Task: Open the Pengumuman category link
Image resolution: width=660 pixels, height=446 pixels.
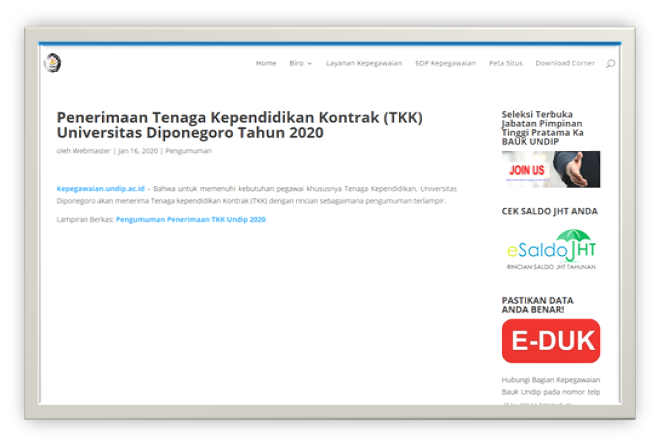Action: click(188, 151)
